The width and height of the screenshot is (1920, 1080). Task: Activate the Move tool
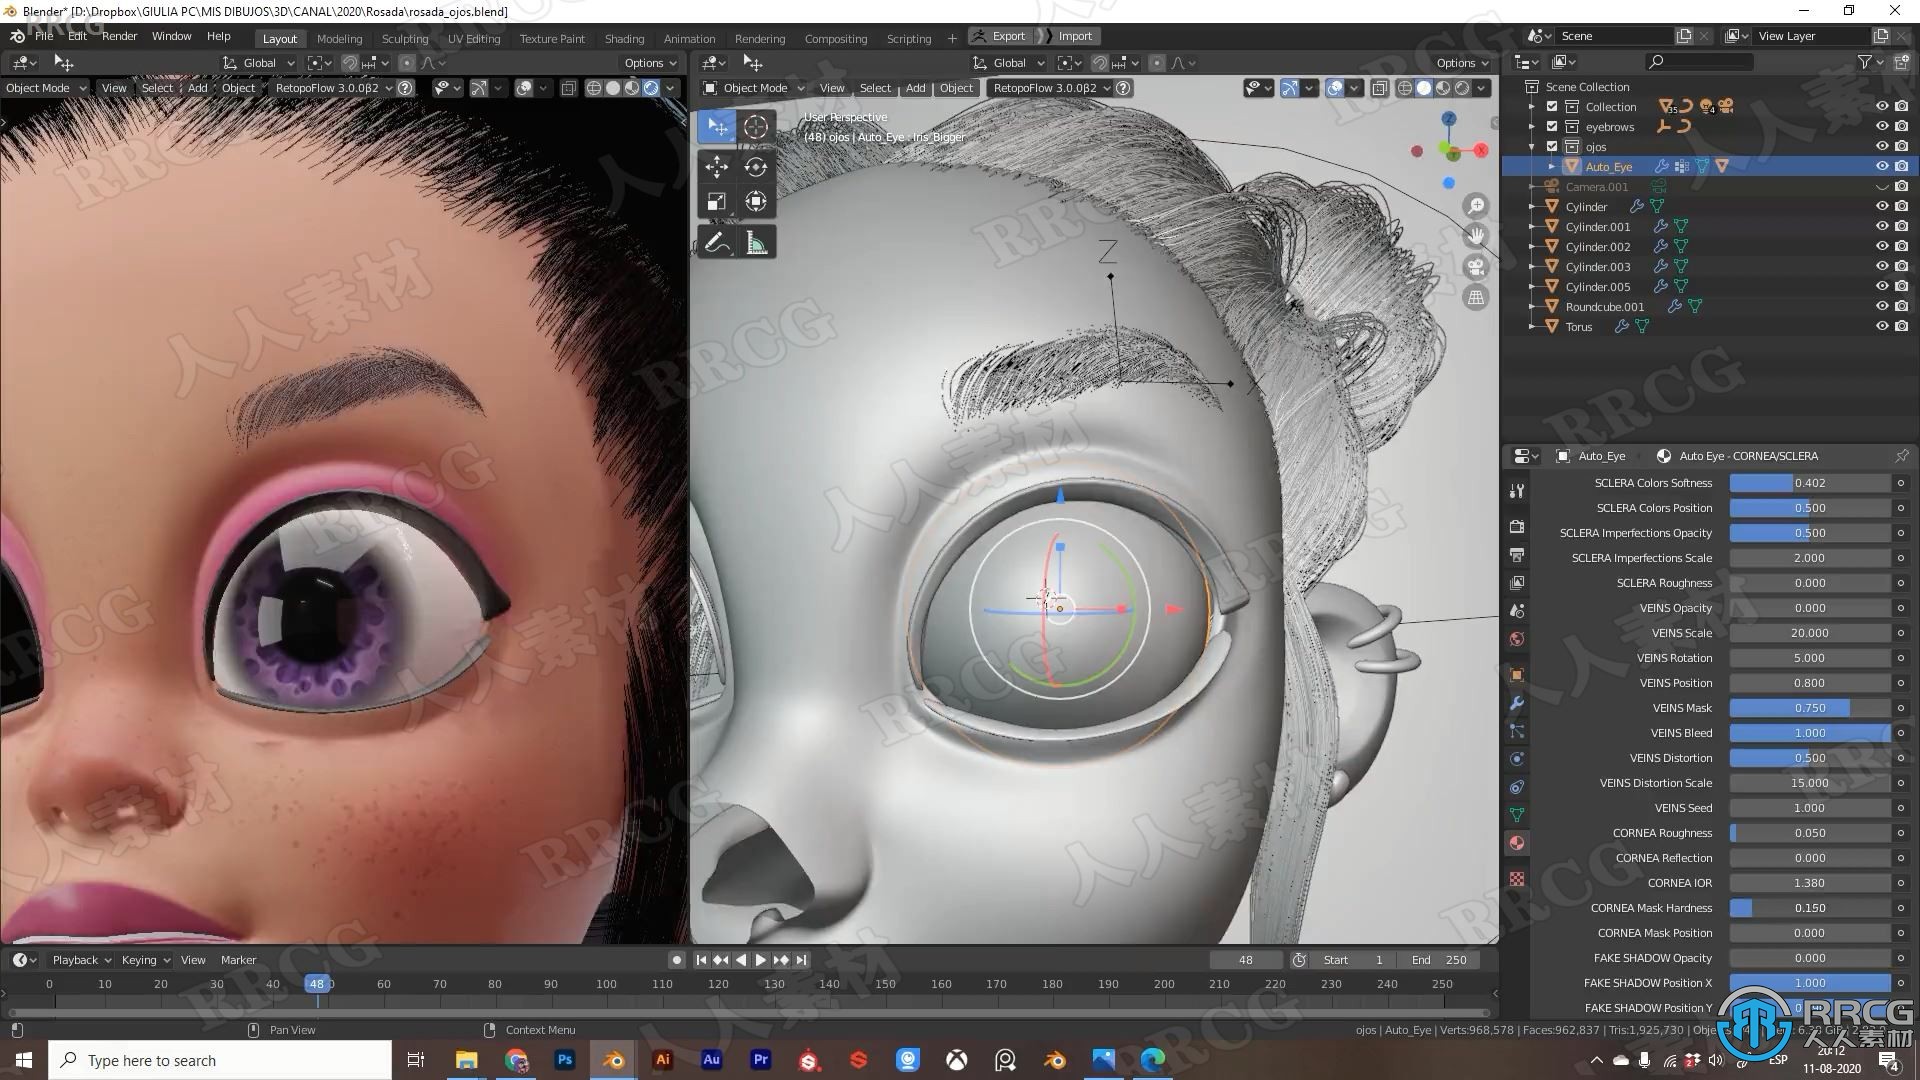[717, 167]
